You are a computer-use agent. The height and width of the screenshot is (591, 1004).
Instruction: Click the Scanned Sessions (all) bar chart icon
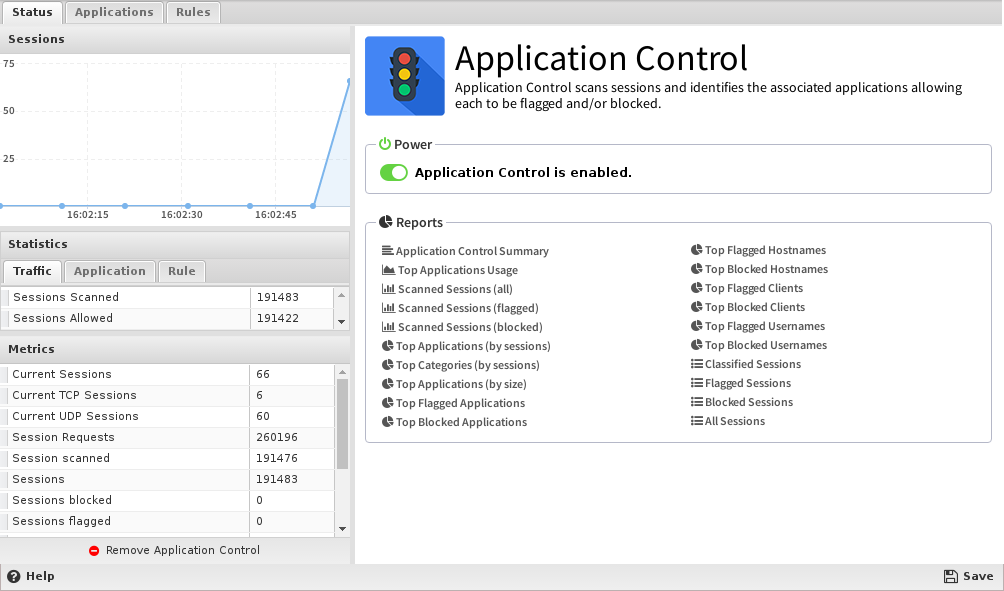coord(388,289)
